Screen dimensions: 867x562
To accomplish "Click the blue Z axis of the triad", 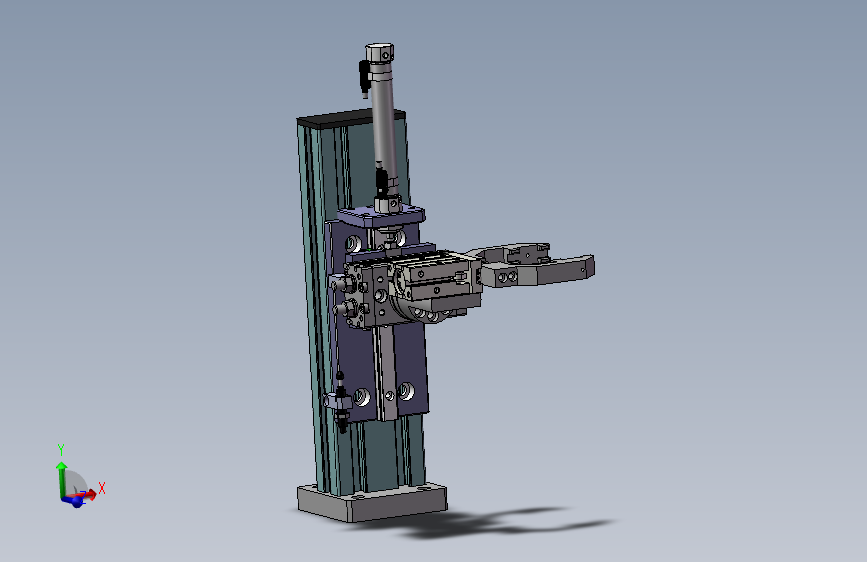I will (74, 501).
